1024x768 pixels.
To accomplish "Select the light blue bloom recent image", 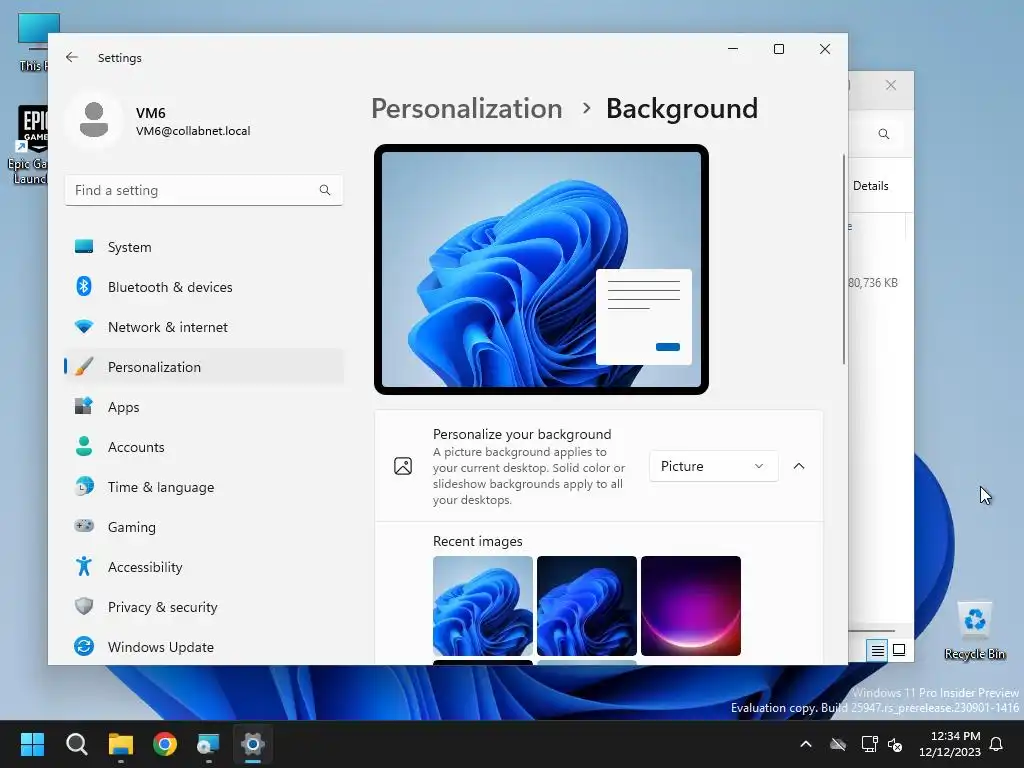I will coord(483,606).
